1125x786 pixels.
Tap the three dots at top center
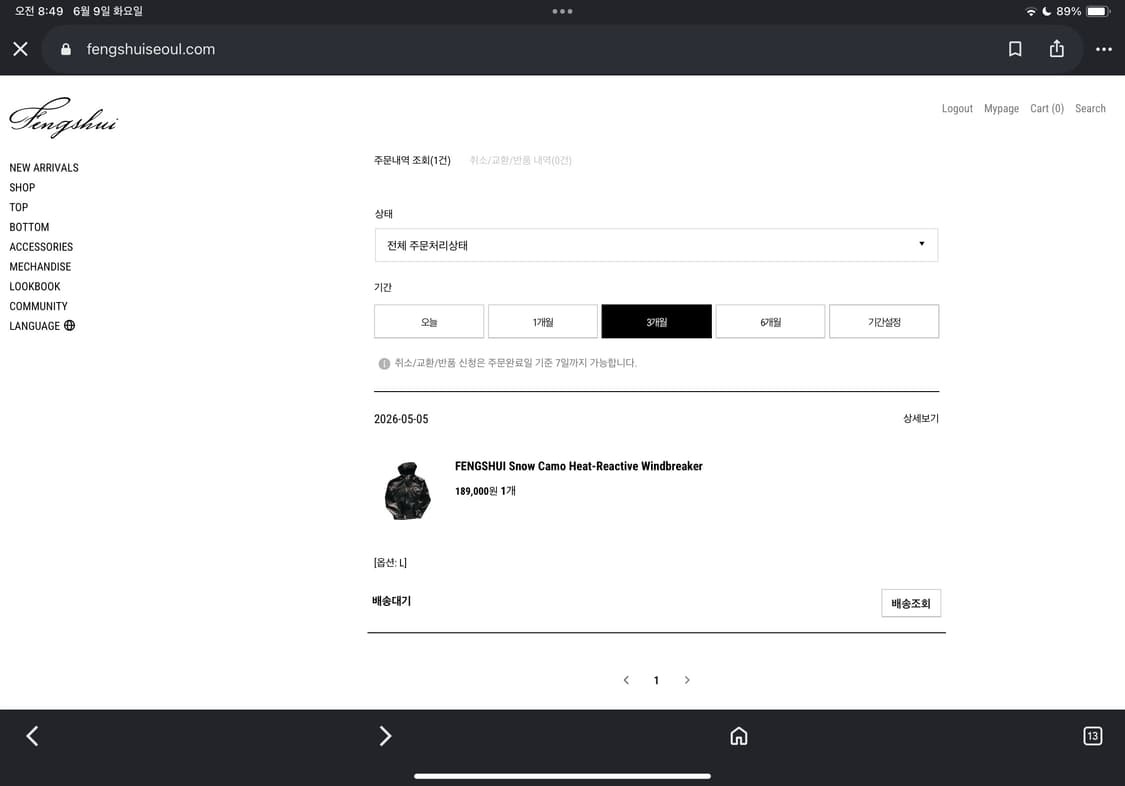point(562,11)
